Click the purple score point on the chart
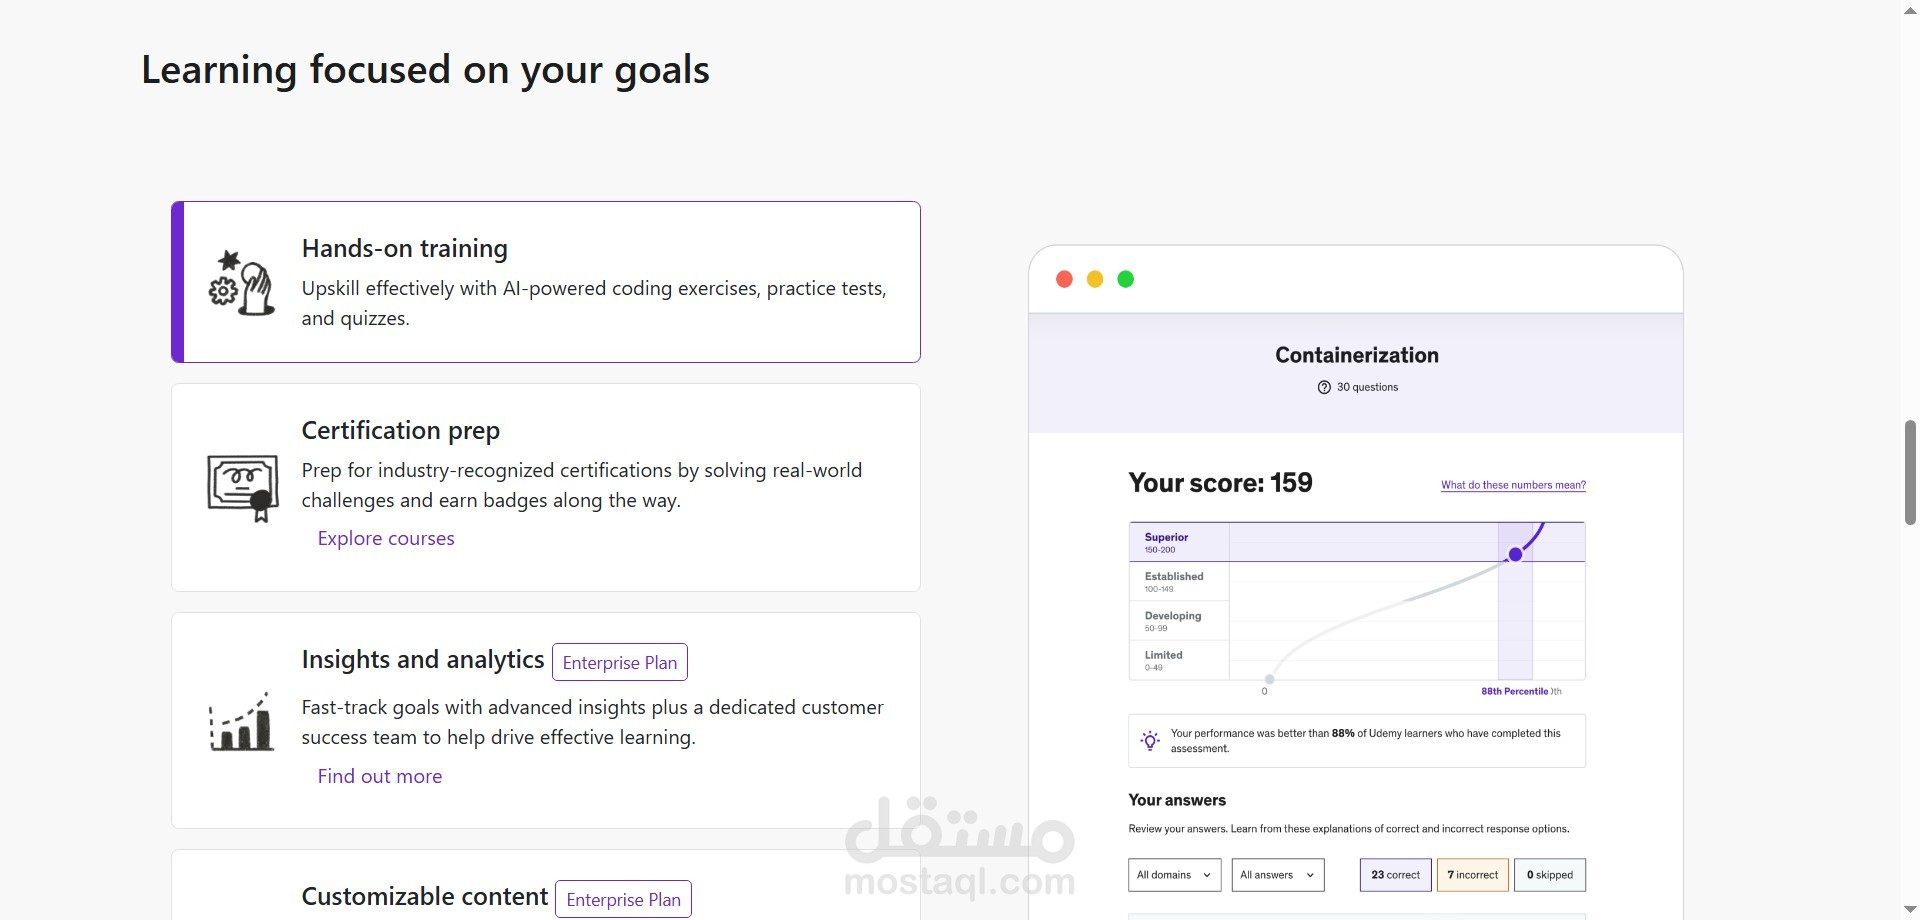Screen dimensions: 1920x920 [1515, 554]
